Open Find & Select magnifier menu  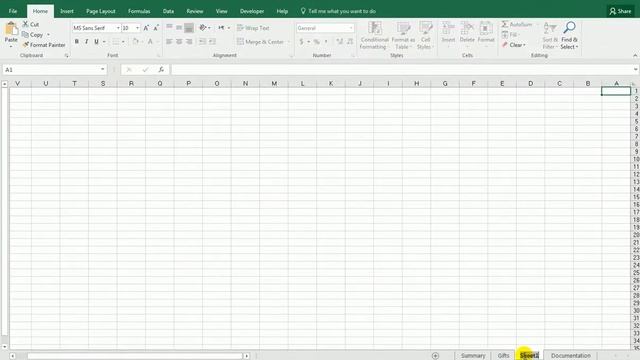[x=569, y=35]
